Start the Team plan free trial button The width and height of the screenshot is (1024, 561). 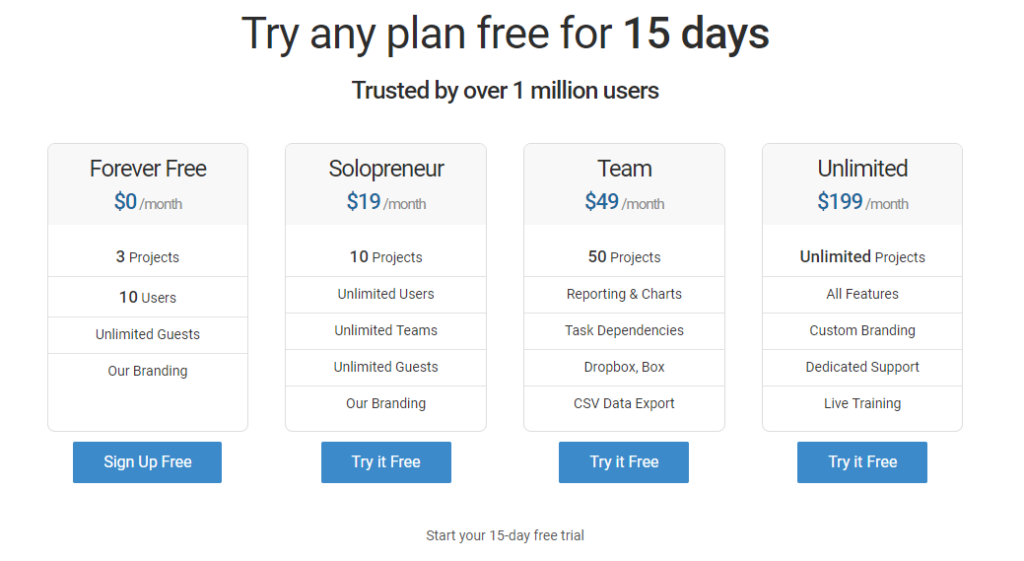tap(624, 462)
